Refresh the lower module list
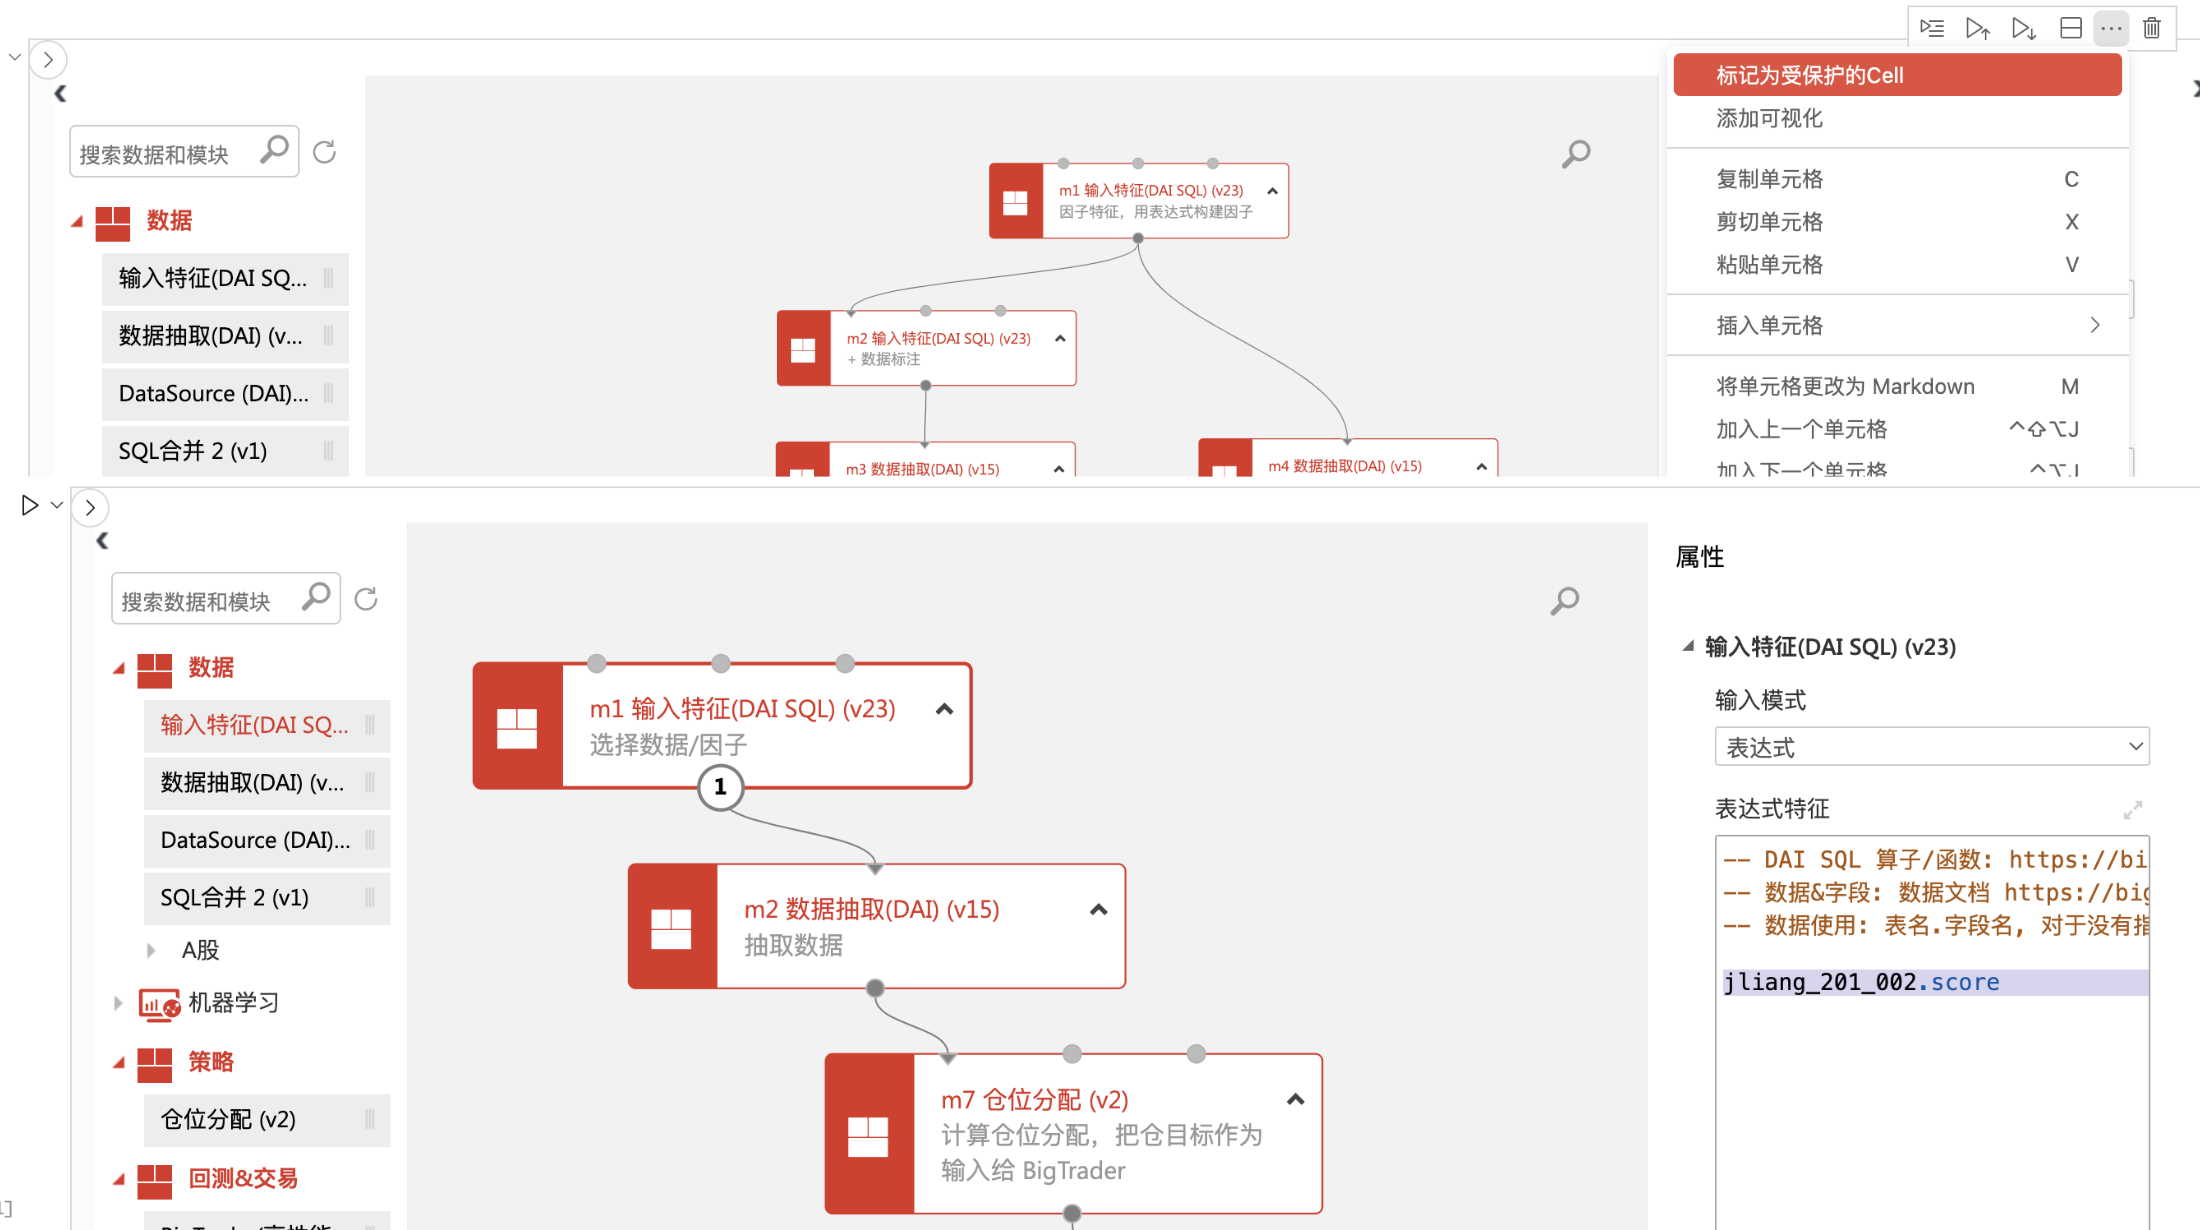 [x=366, y=599]
